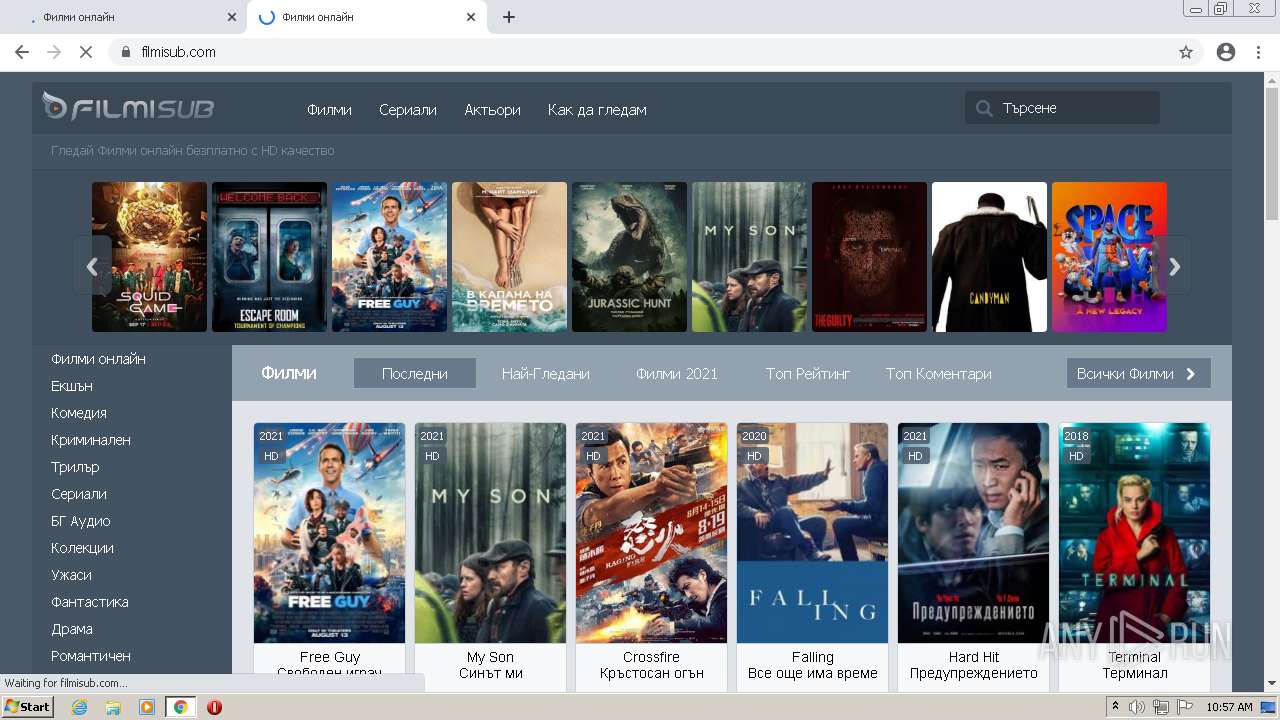Select the Топ Рейтинг tab

coord(808,373)
